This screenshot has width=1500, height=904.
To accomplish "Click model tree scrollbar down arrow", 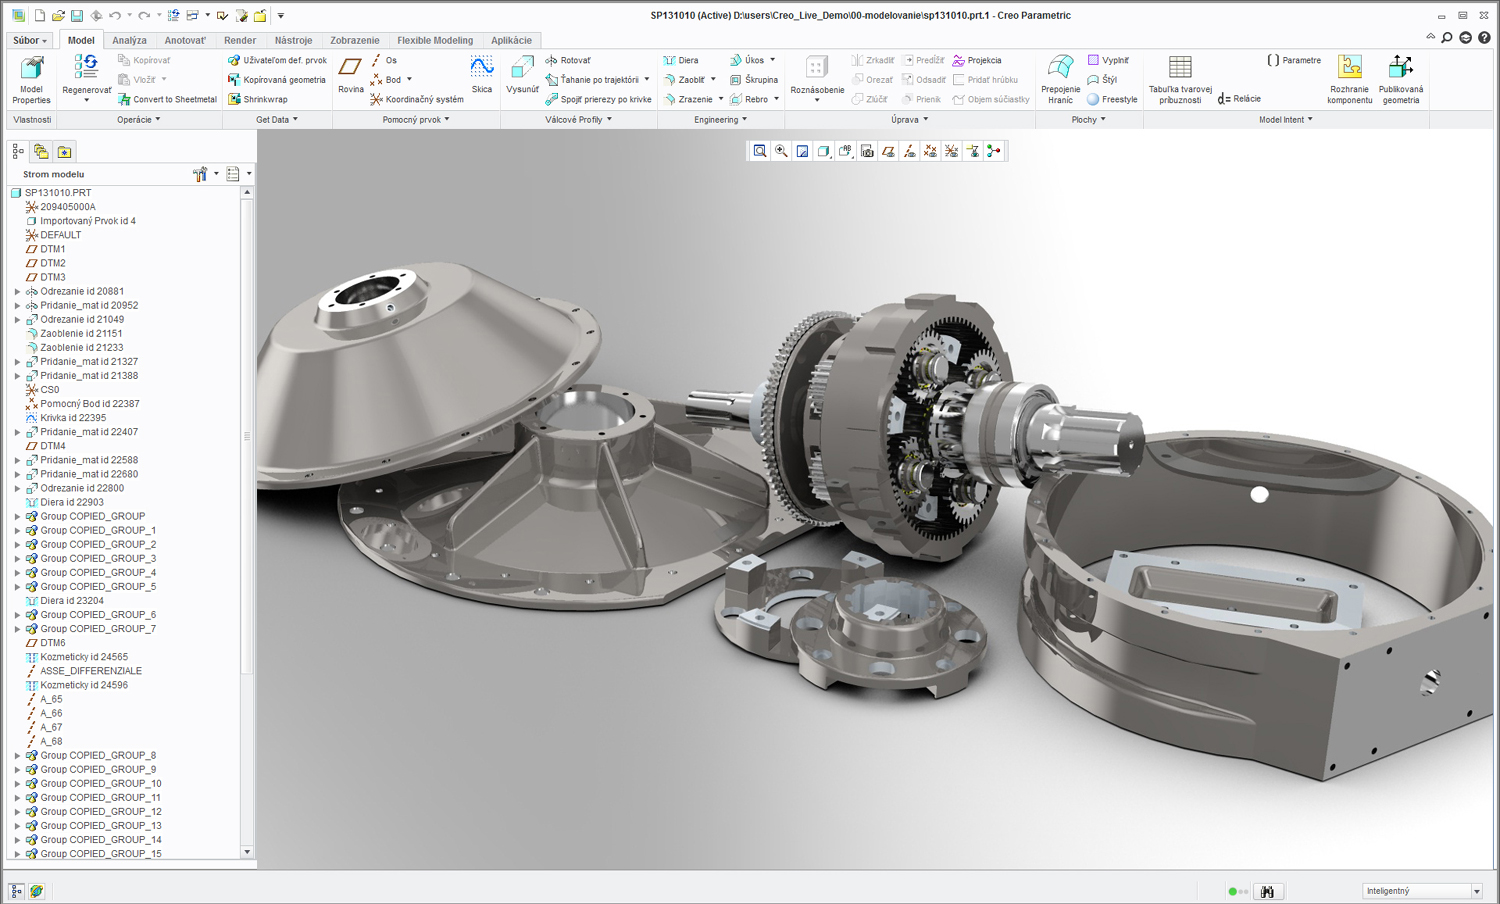I will coord(247,852).
